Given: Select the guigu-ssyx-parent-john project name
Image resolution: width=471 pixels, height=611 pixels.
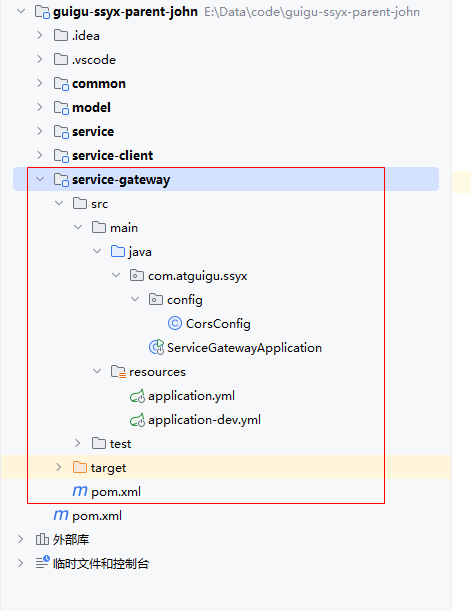Looking at the screenshot, I should 125,12.
